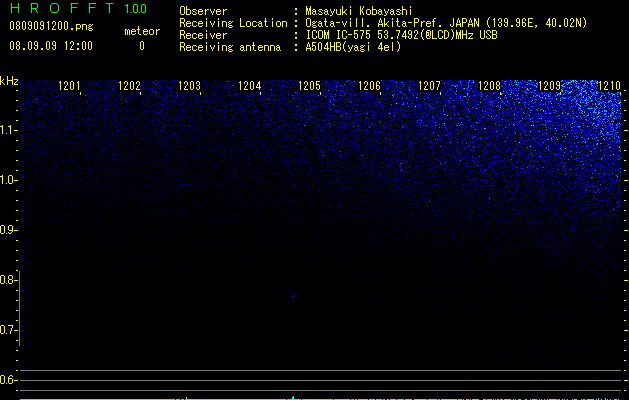Viewport: 629px width, 400px height.
Task: Select the 1205 time marker
Action: pos(309,85)
